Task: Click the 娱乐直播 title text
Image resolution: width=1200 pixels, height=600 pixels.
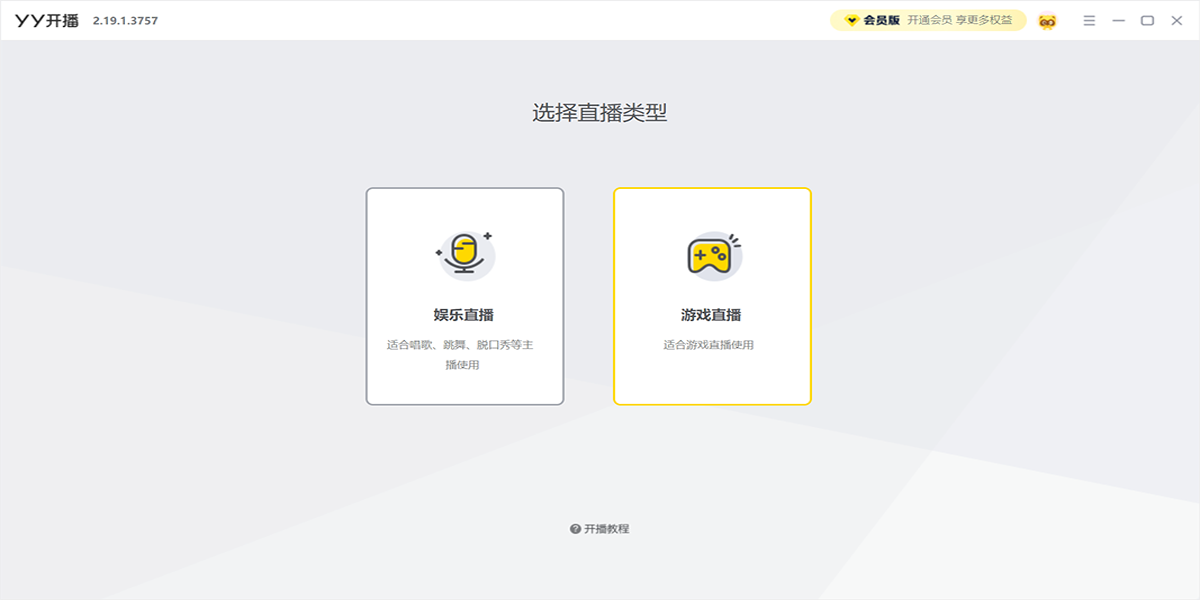Action: tap(463, 316)
